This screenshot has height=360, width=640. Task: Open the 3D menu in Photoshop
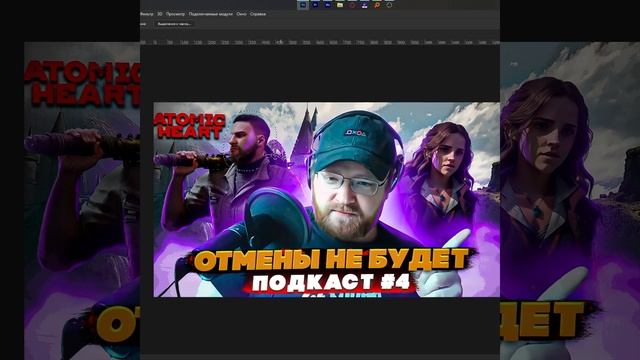point(160,14)
